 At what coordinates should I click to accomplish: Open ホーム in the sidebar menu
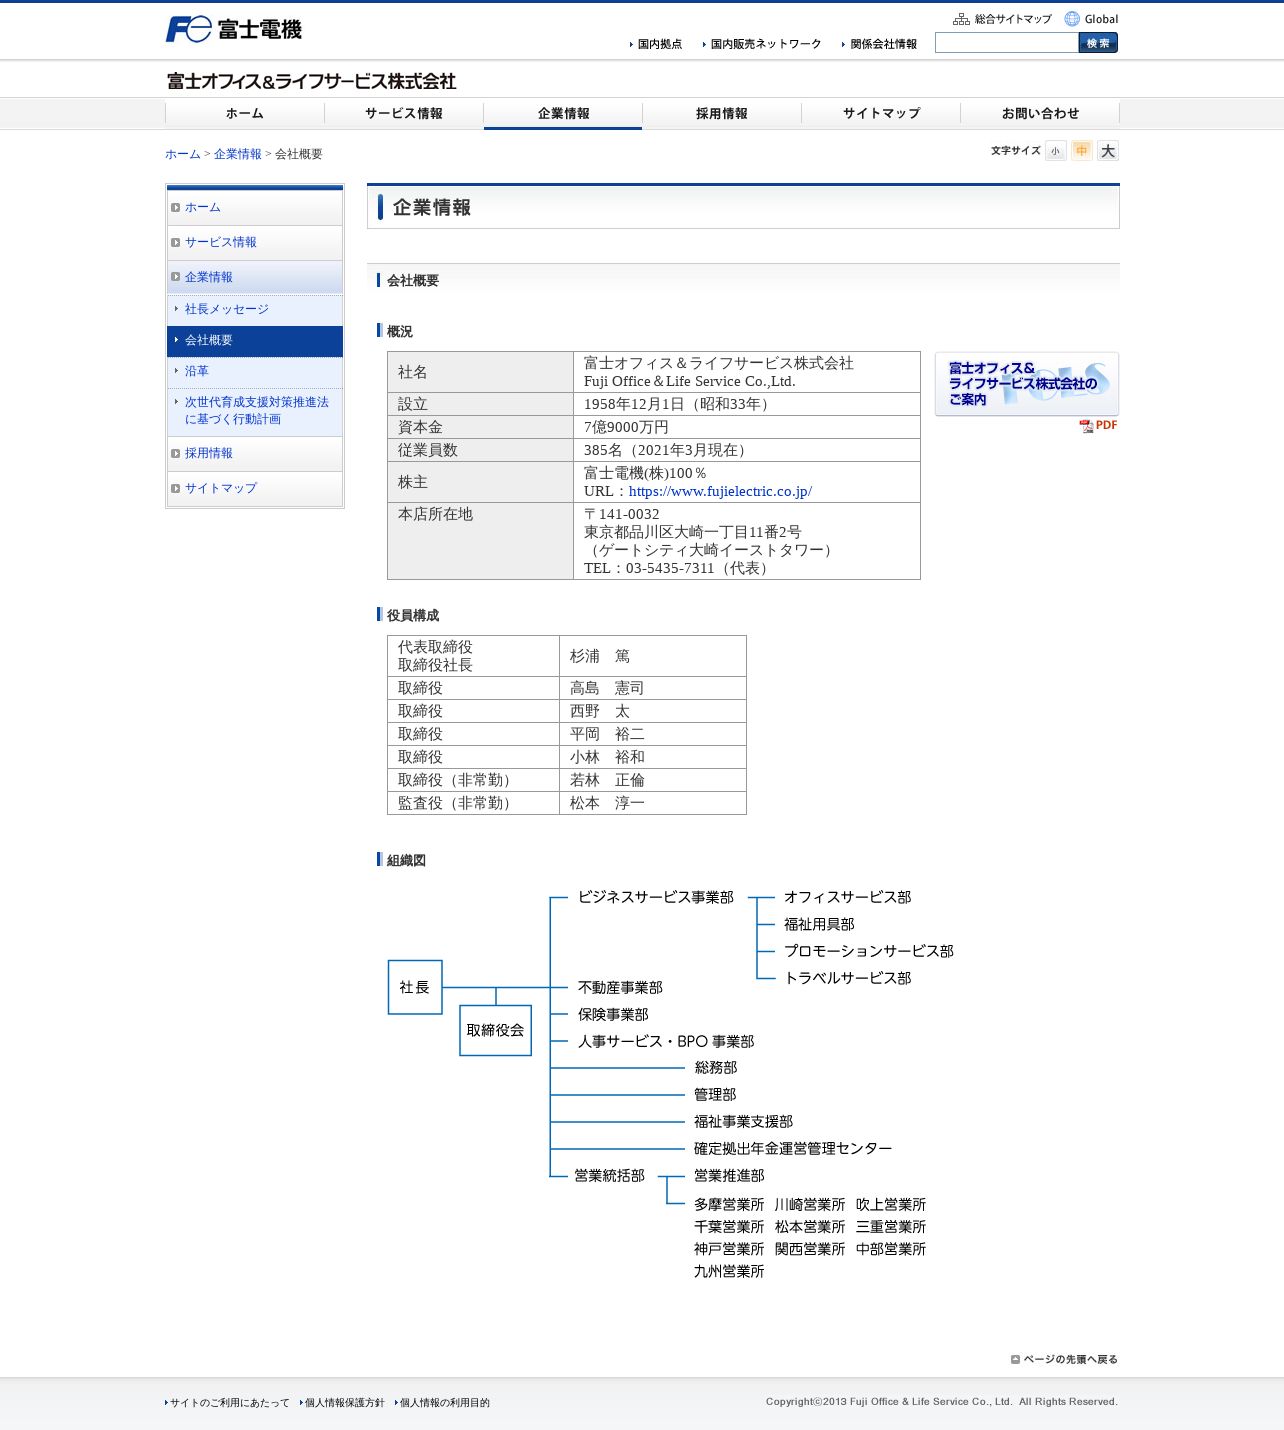255,208
